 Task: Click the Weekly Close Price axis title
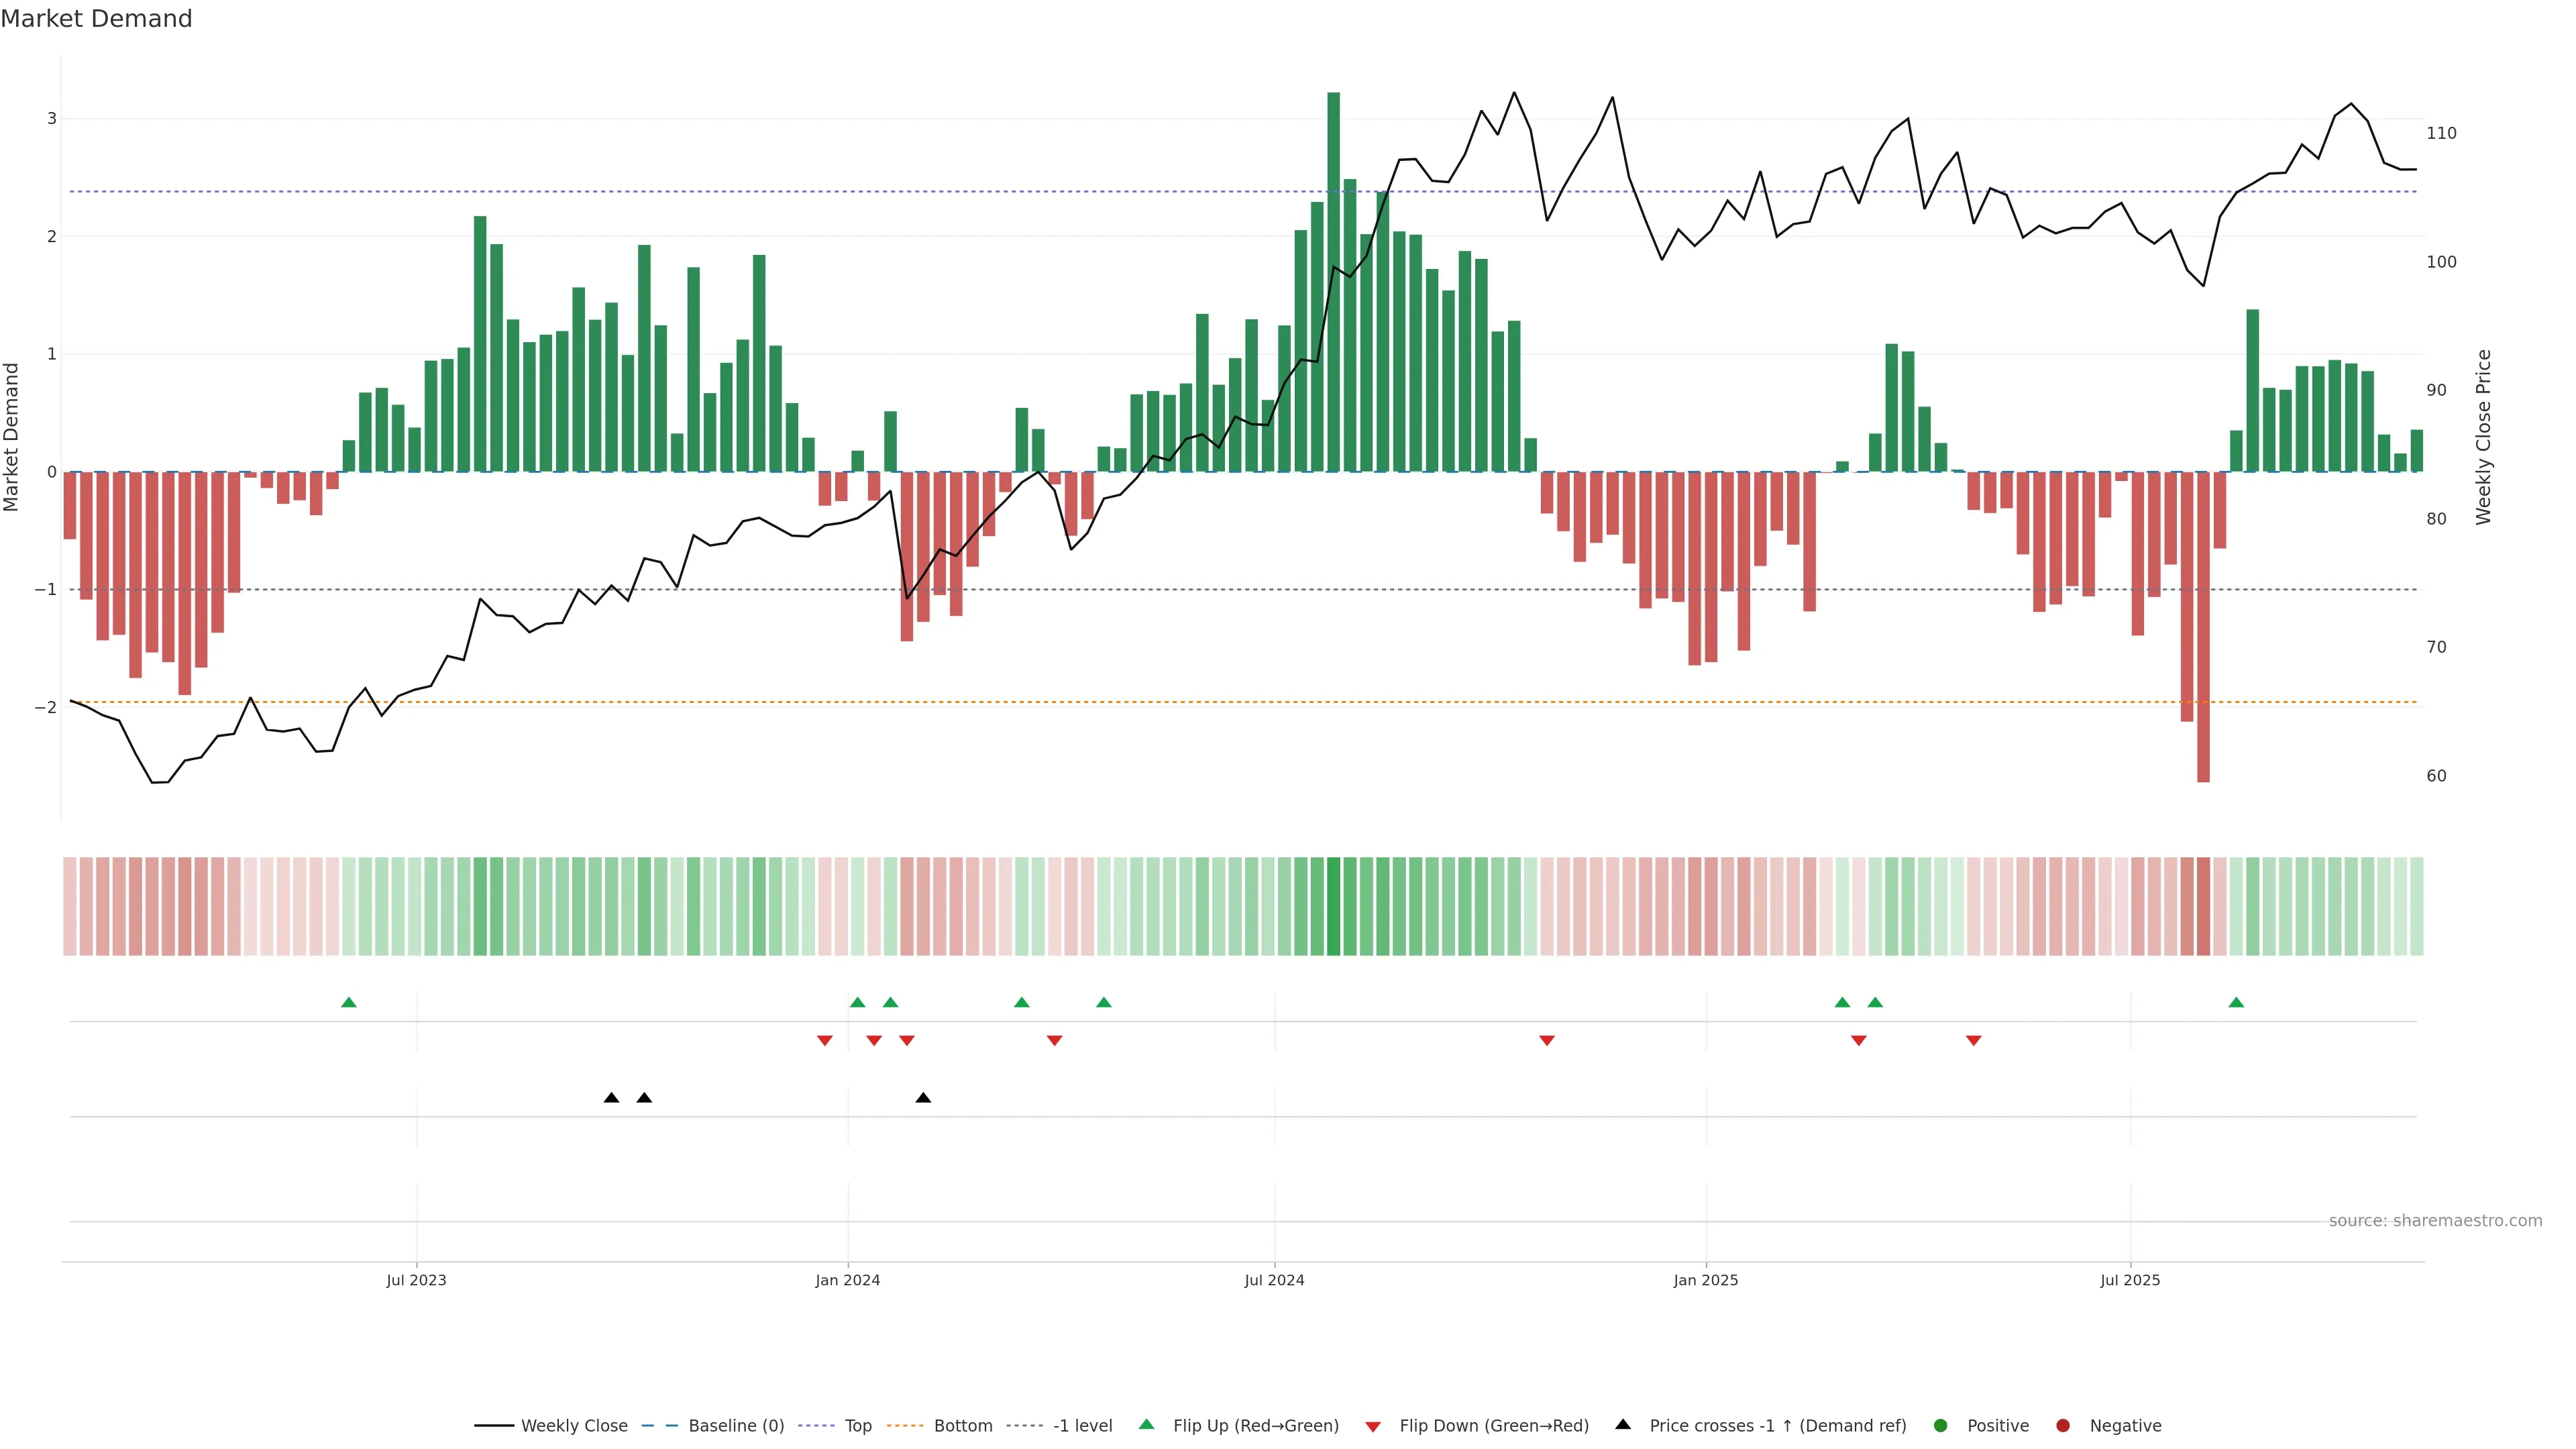2484,437
